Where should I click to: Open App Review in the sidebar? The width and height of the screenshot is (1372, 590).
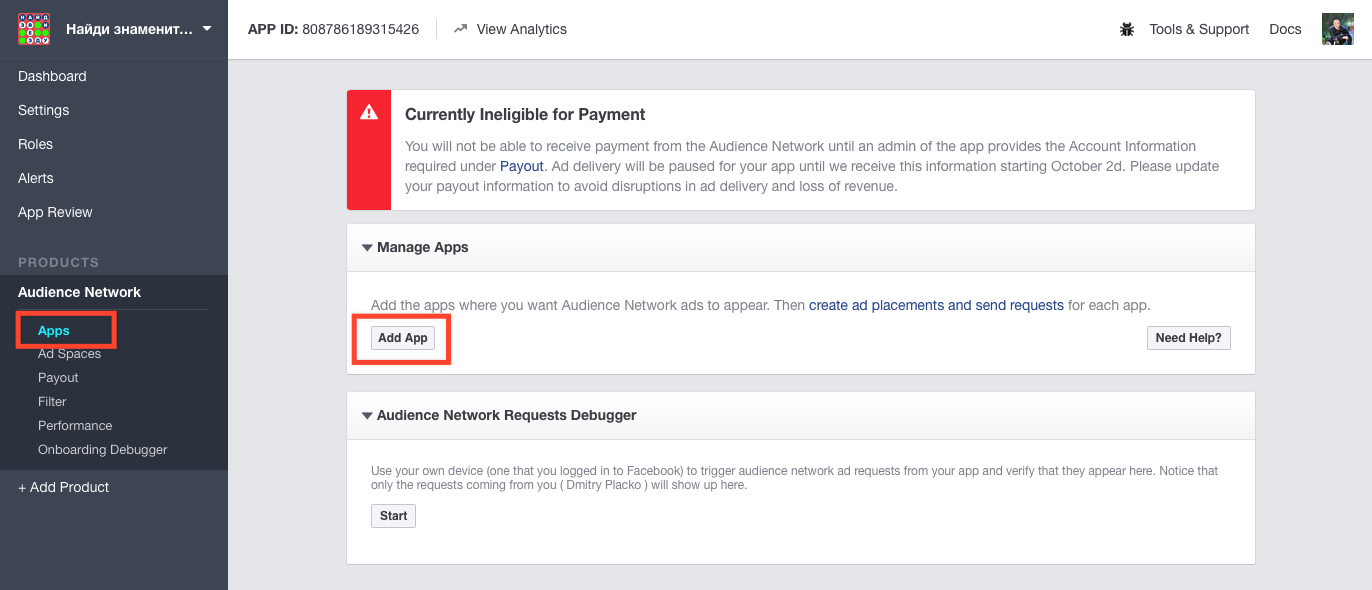(55, 212)
